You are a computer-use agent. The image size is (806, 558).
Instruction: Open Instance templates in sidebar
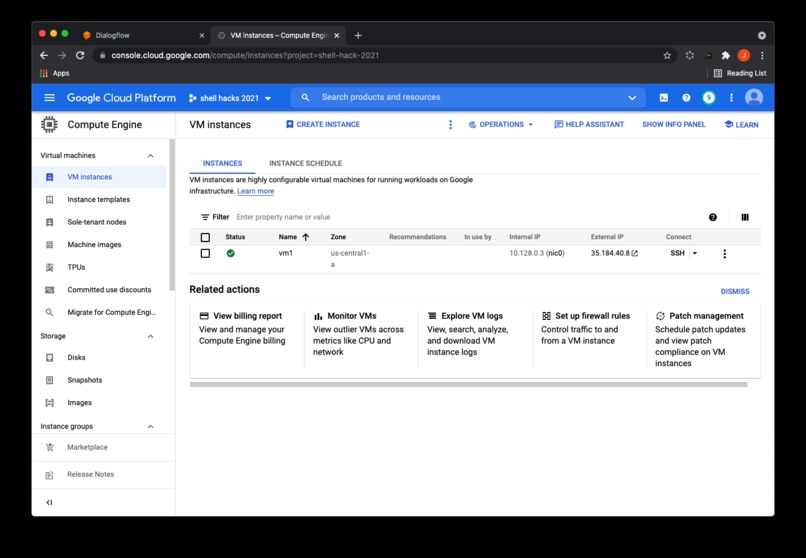[100, 199]
